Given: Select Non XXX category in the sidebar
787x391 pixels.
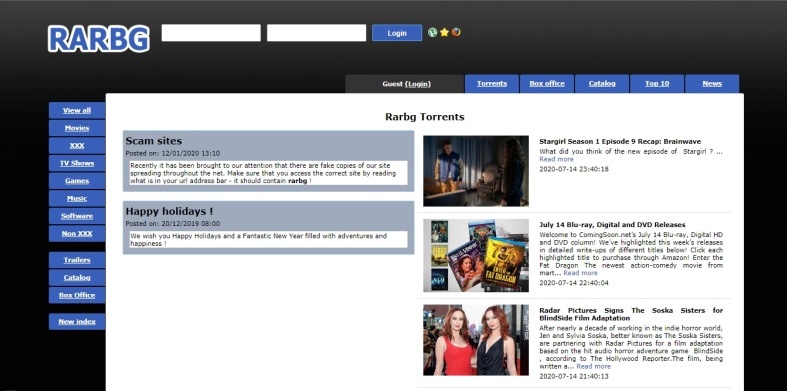Looking at the screenshot, I should pyautogui.click(x=77, y=233).
